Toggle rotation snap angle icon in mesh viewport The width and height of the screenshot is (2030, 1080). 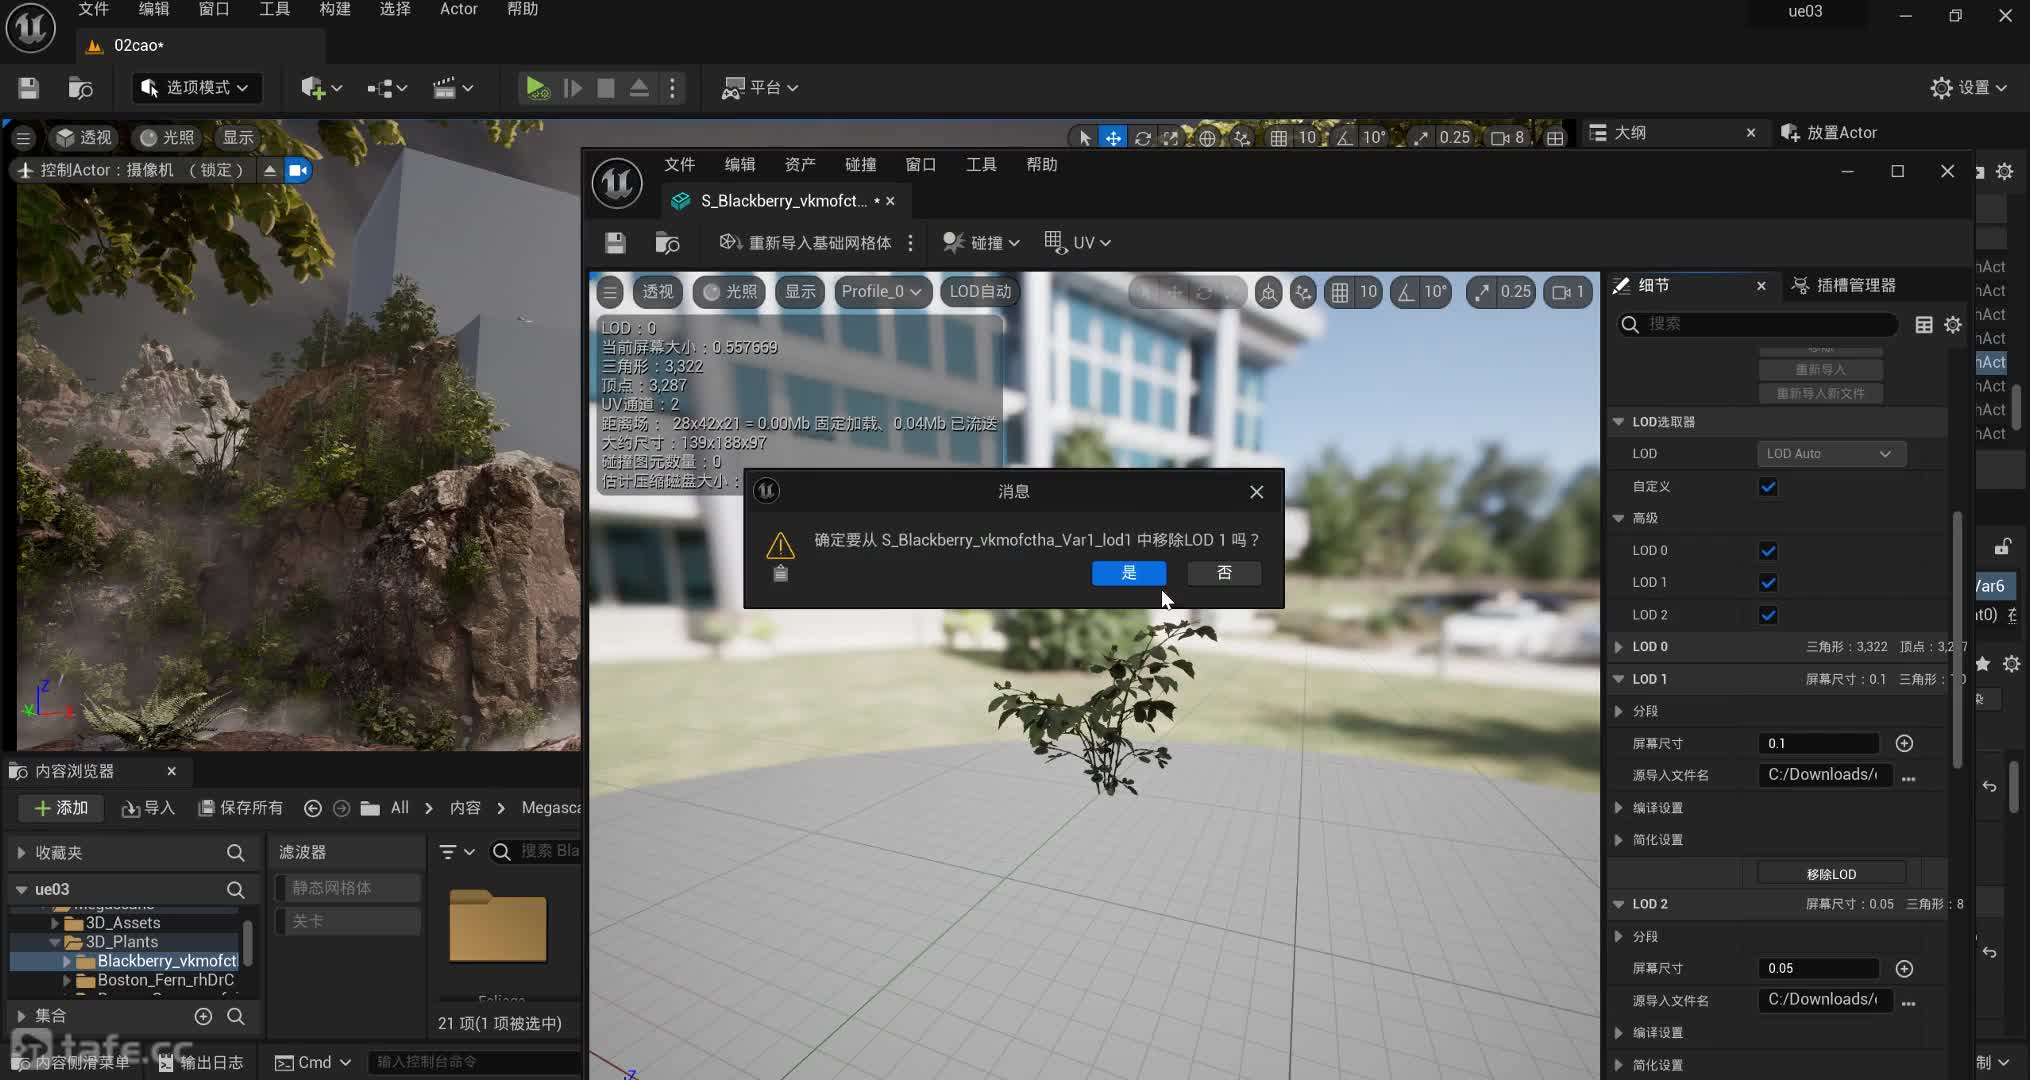pyautogui.click(x=1405, y=292)
